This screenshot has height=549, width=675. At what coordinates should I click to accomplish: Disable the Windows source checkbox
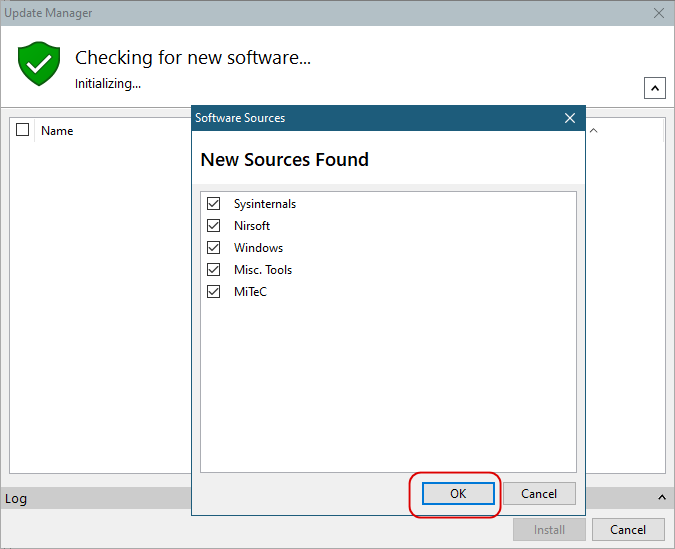214,247
